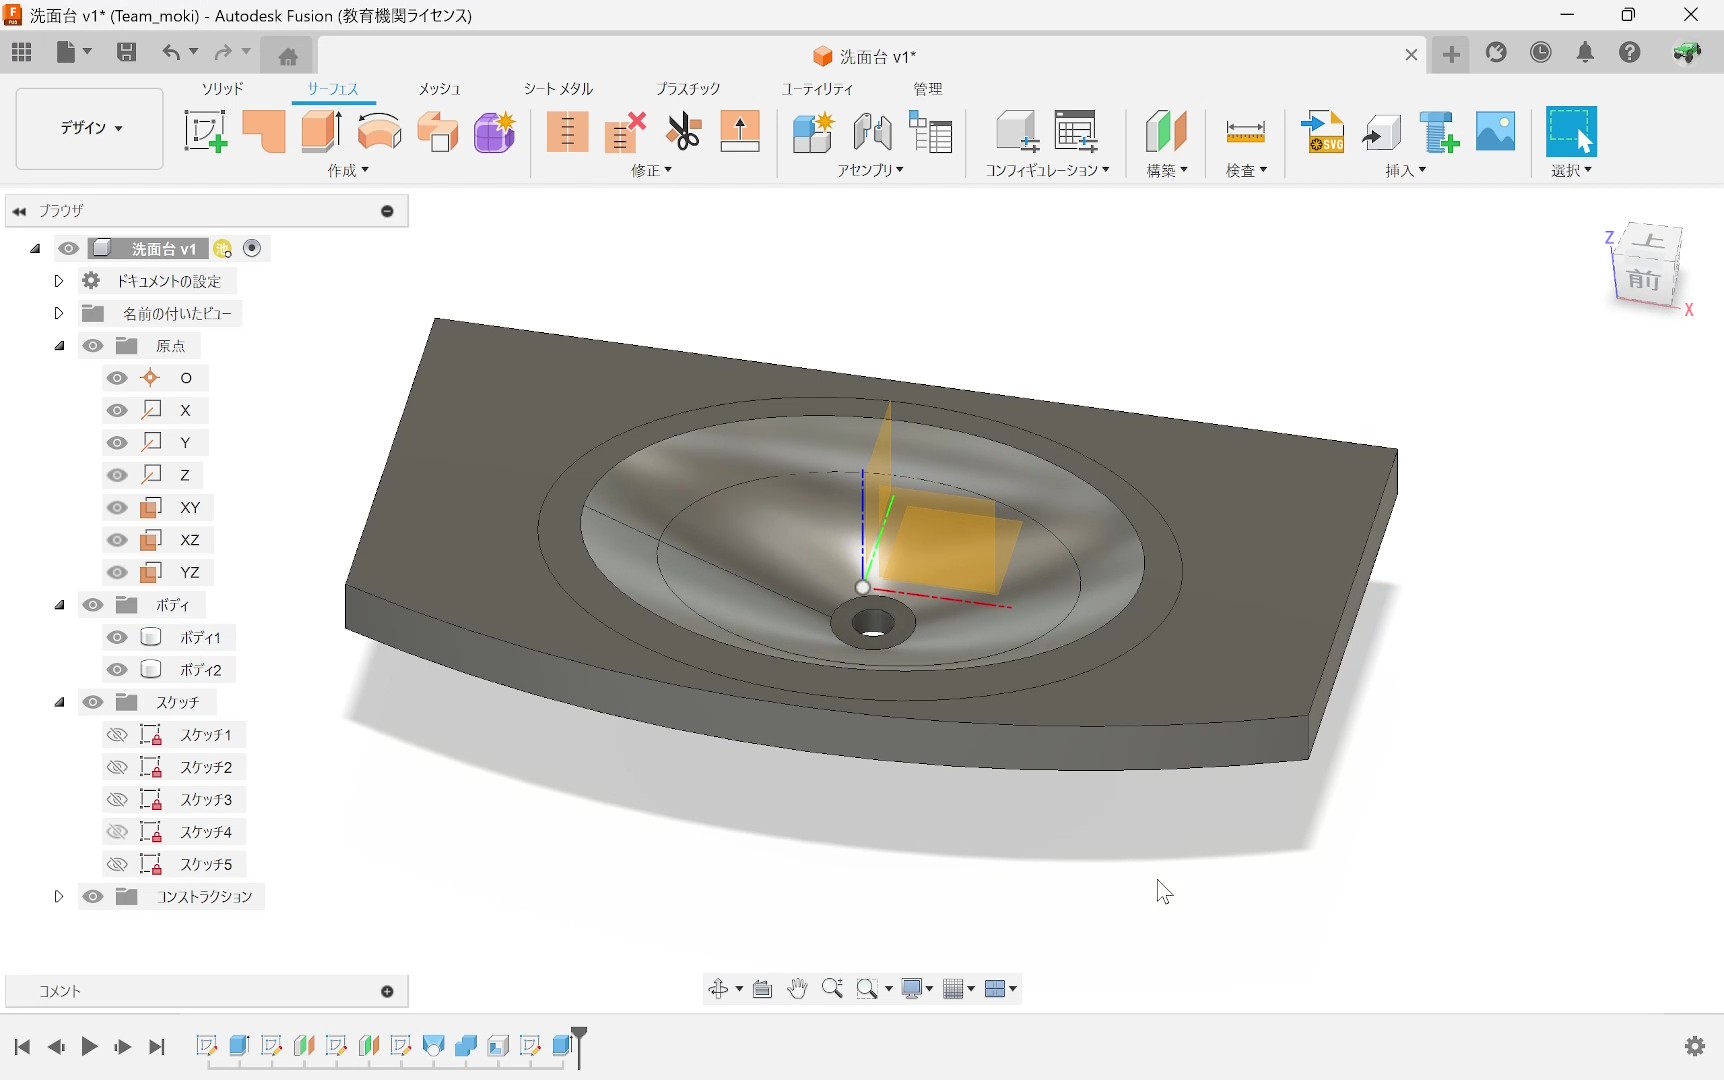The width and height of the screenshot is (1724, 1080).
Task: Hide ボディ1 in the browser
Action: point(117,638)
